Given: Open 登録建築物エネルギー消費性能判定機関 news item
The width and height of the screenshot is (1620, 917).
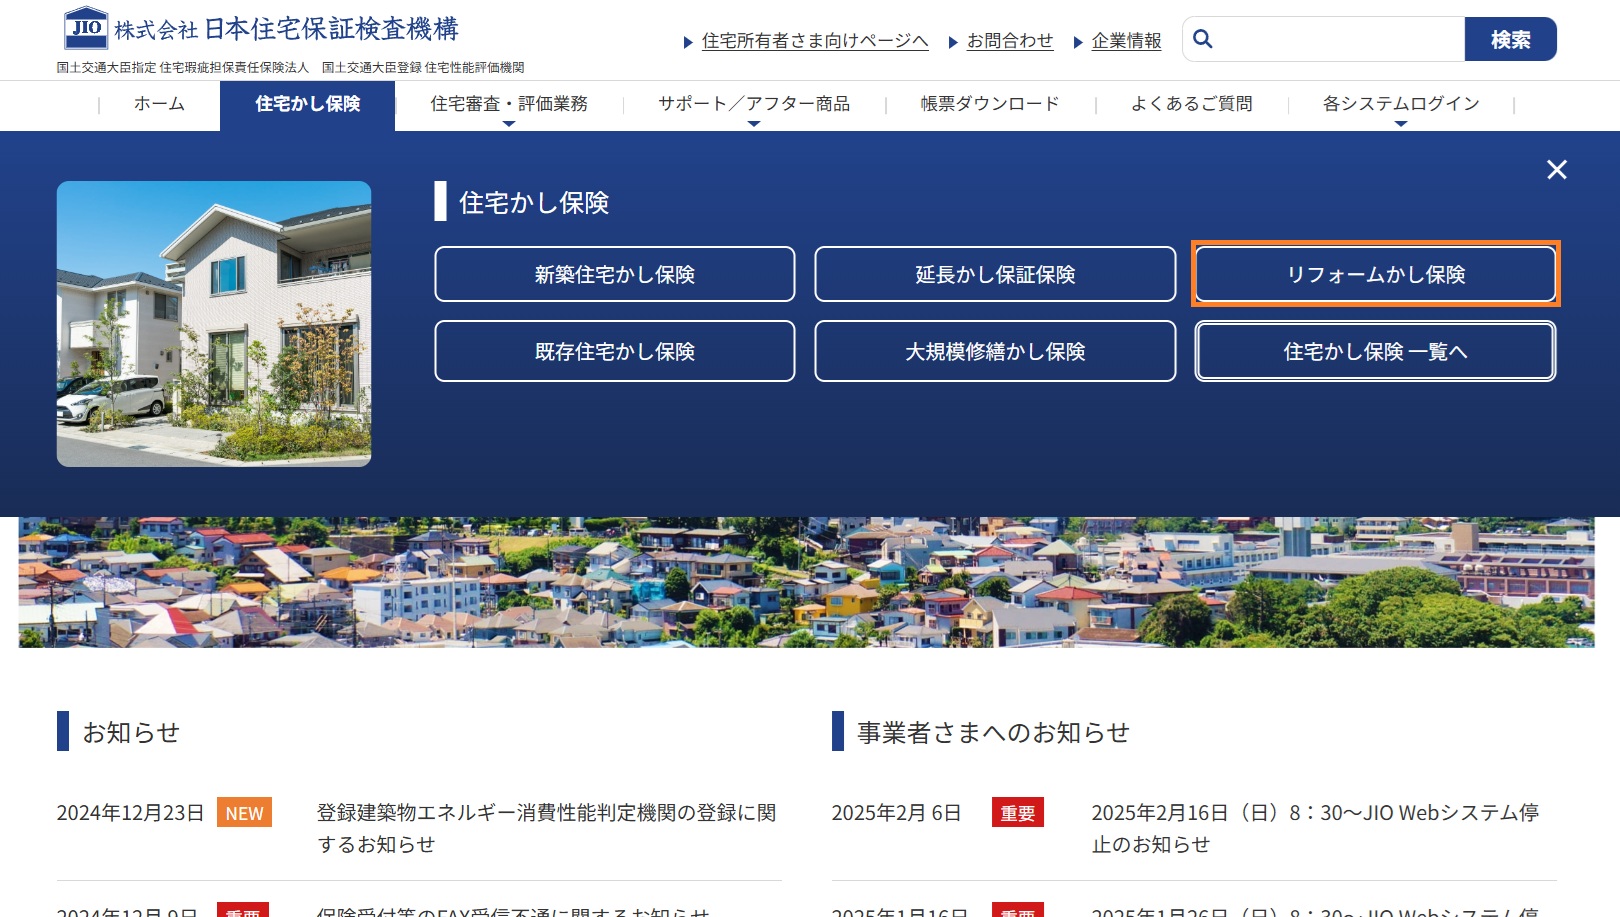Looking at the screenshot, I should tap(547, 828).
